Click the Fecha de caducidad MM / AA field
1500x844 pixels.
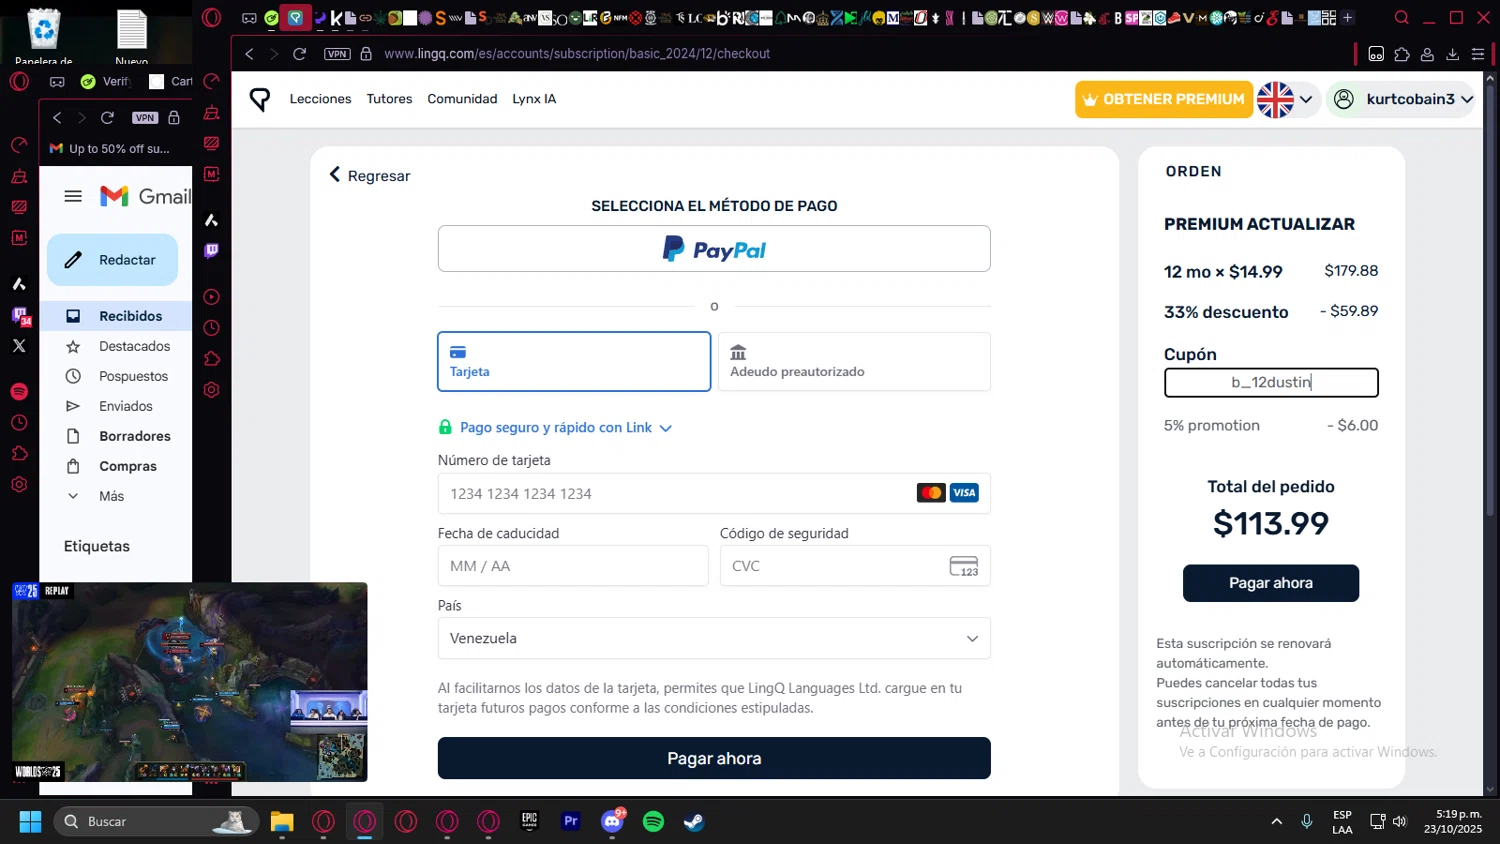click(573, 566)
